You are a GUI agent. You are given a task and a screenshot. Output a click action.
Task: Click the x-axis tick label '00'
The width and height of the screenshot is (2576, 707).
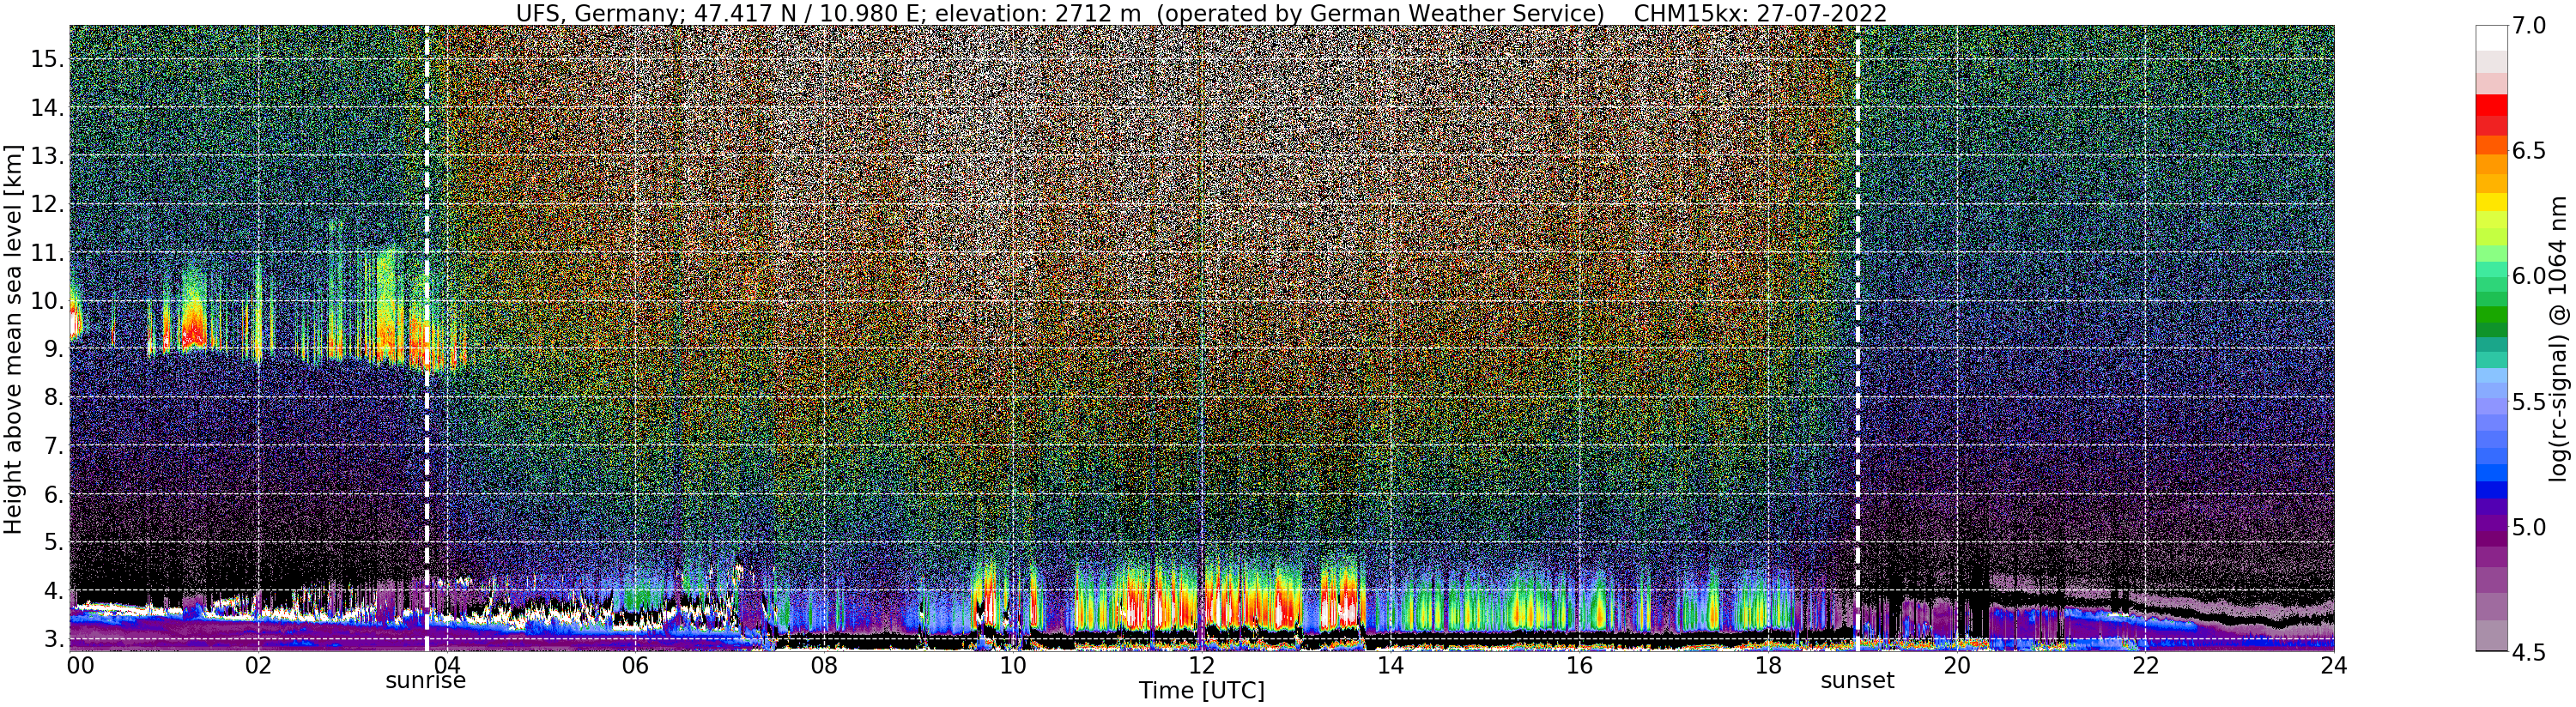click(79, 666)
